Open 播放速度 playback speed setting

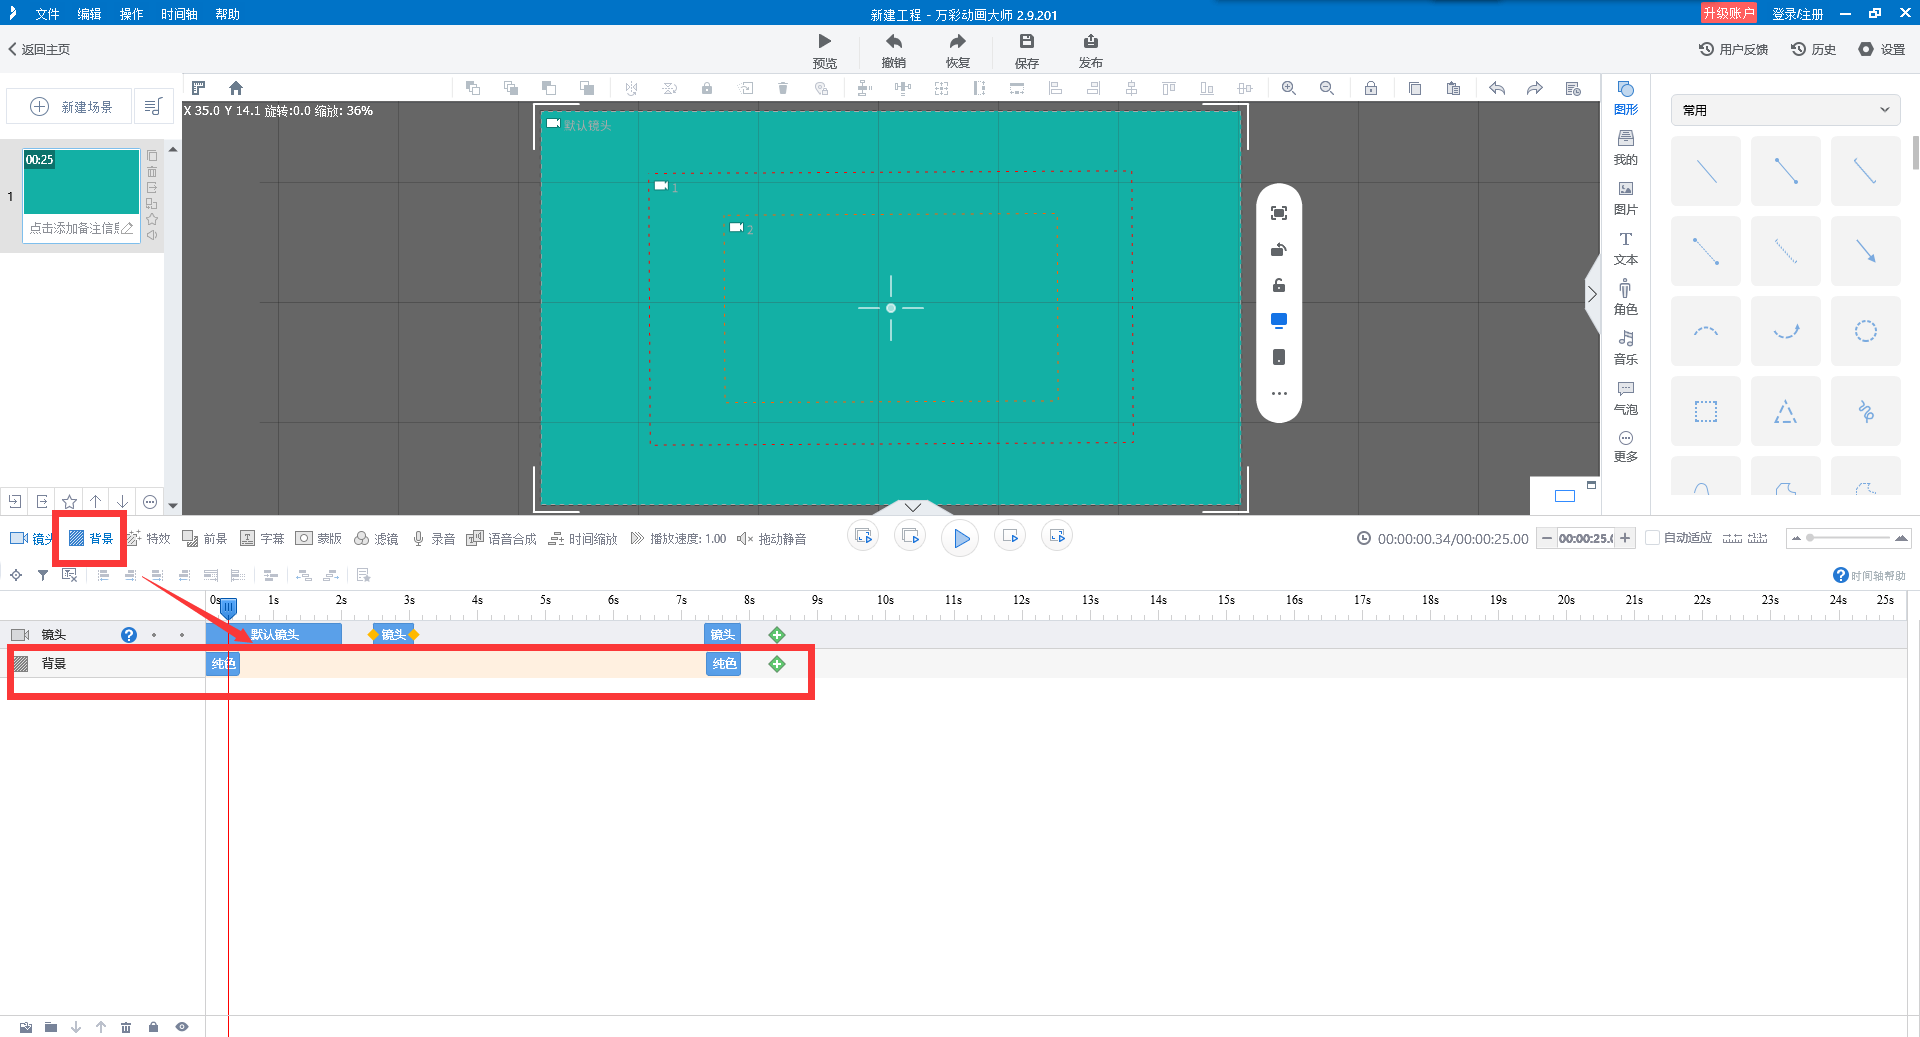[678, 539]
